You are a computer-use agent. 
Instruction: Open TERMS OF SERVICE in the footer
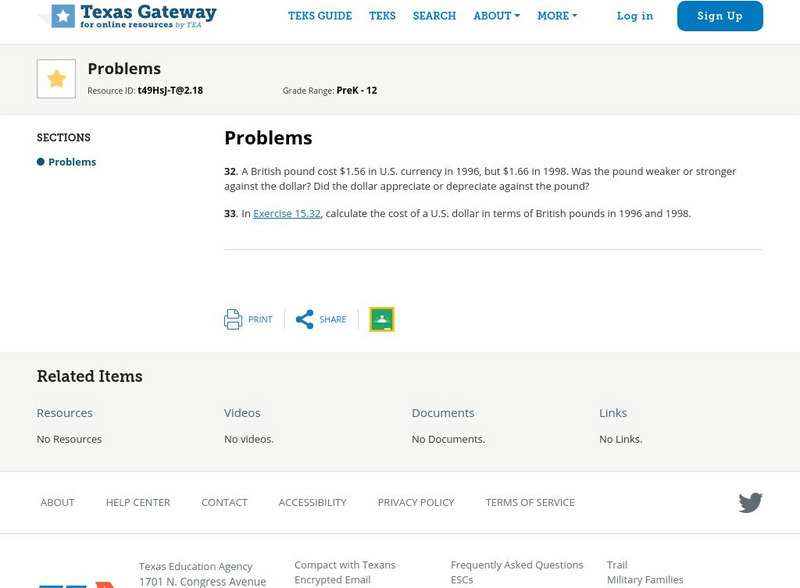529,502
